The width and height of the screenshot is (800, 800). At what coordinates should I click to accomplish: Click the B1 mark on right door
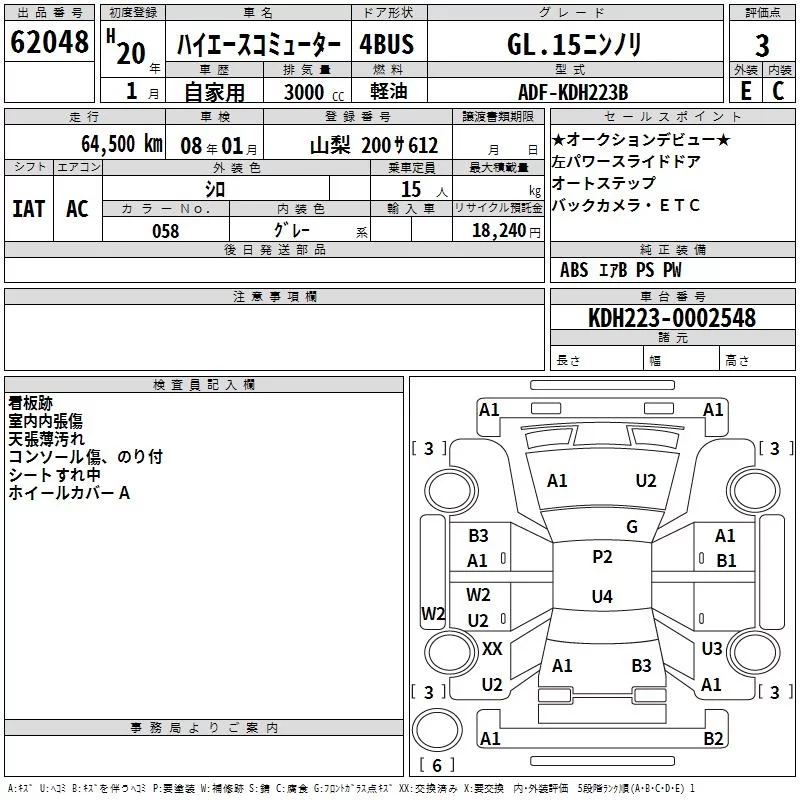725,561
